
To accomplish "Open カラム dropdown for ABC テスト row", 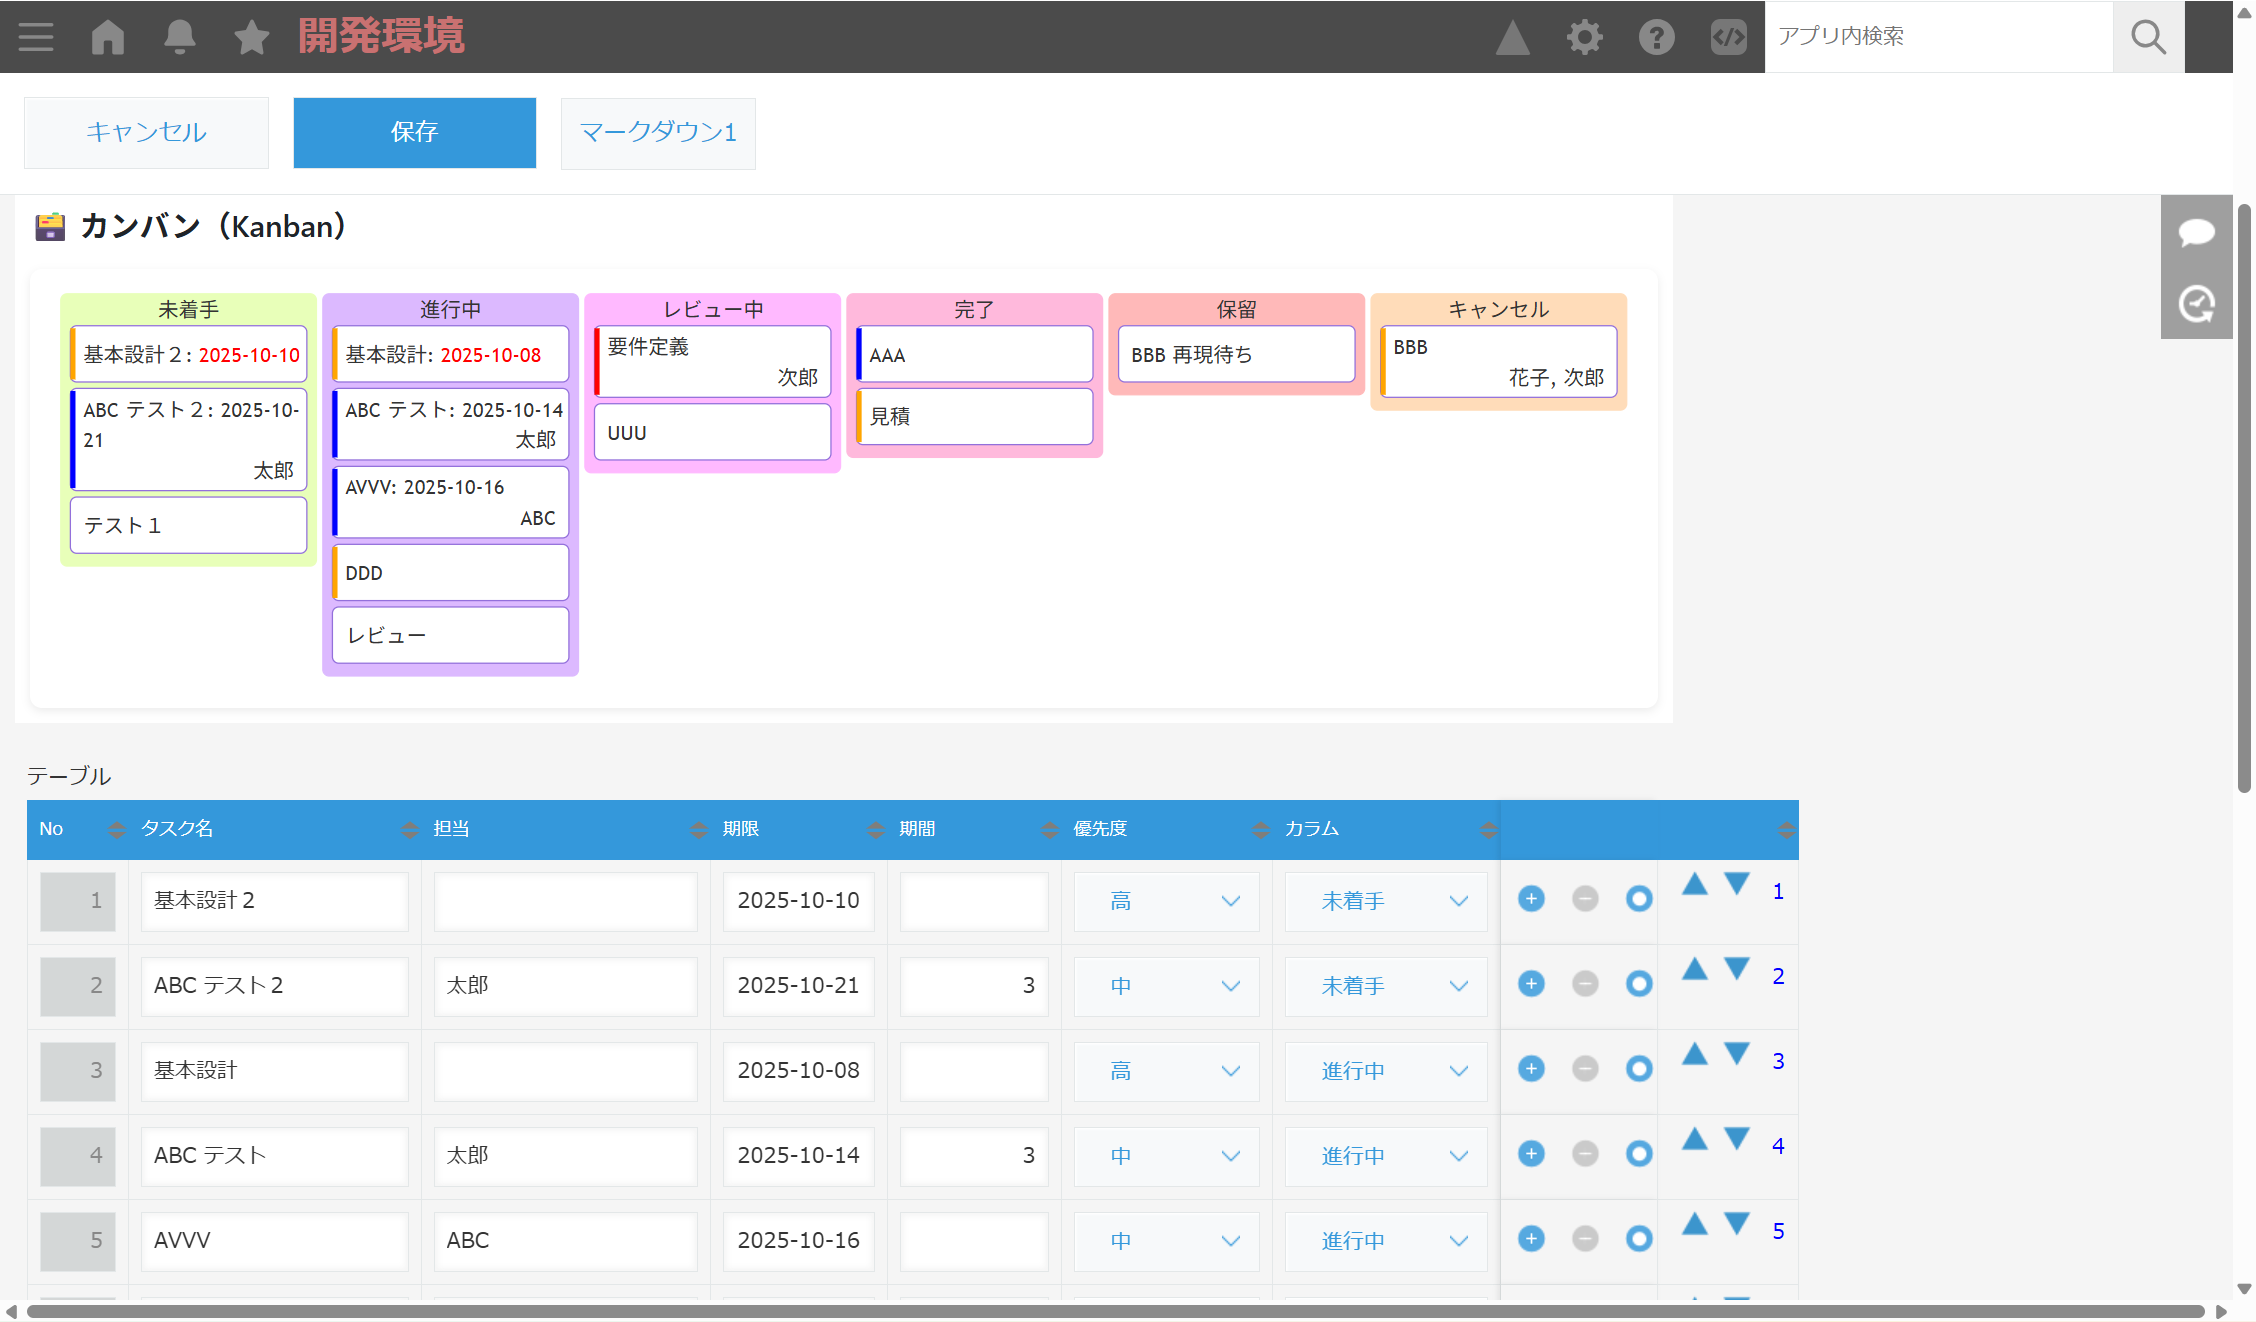I will (x=1385, y=1156).
